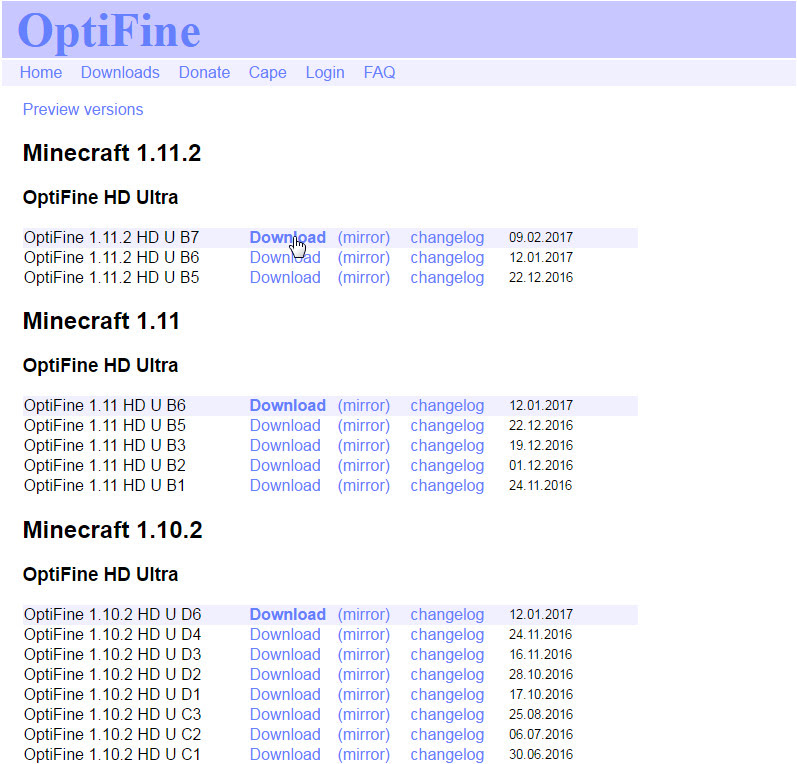
Task: Download OptiFine 1.11 HD U B5
Action: tap(285, 425)
